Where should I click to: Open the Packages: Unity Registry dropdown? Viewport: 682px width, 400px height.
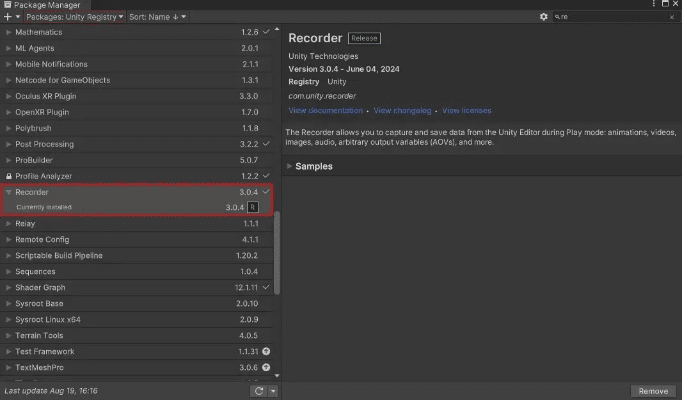point(76,17)
